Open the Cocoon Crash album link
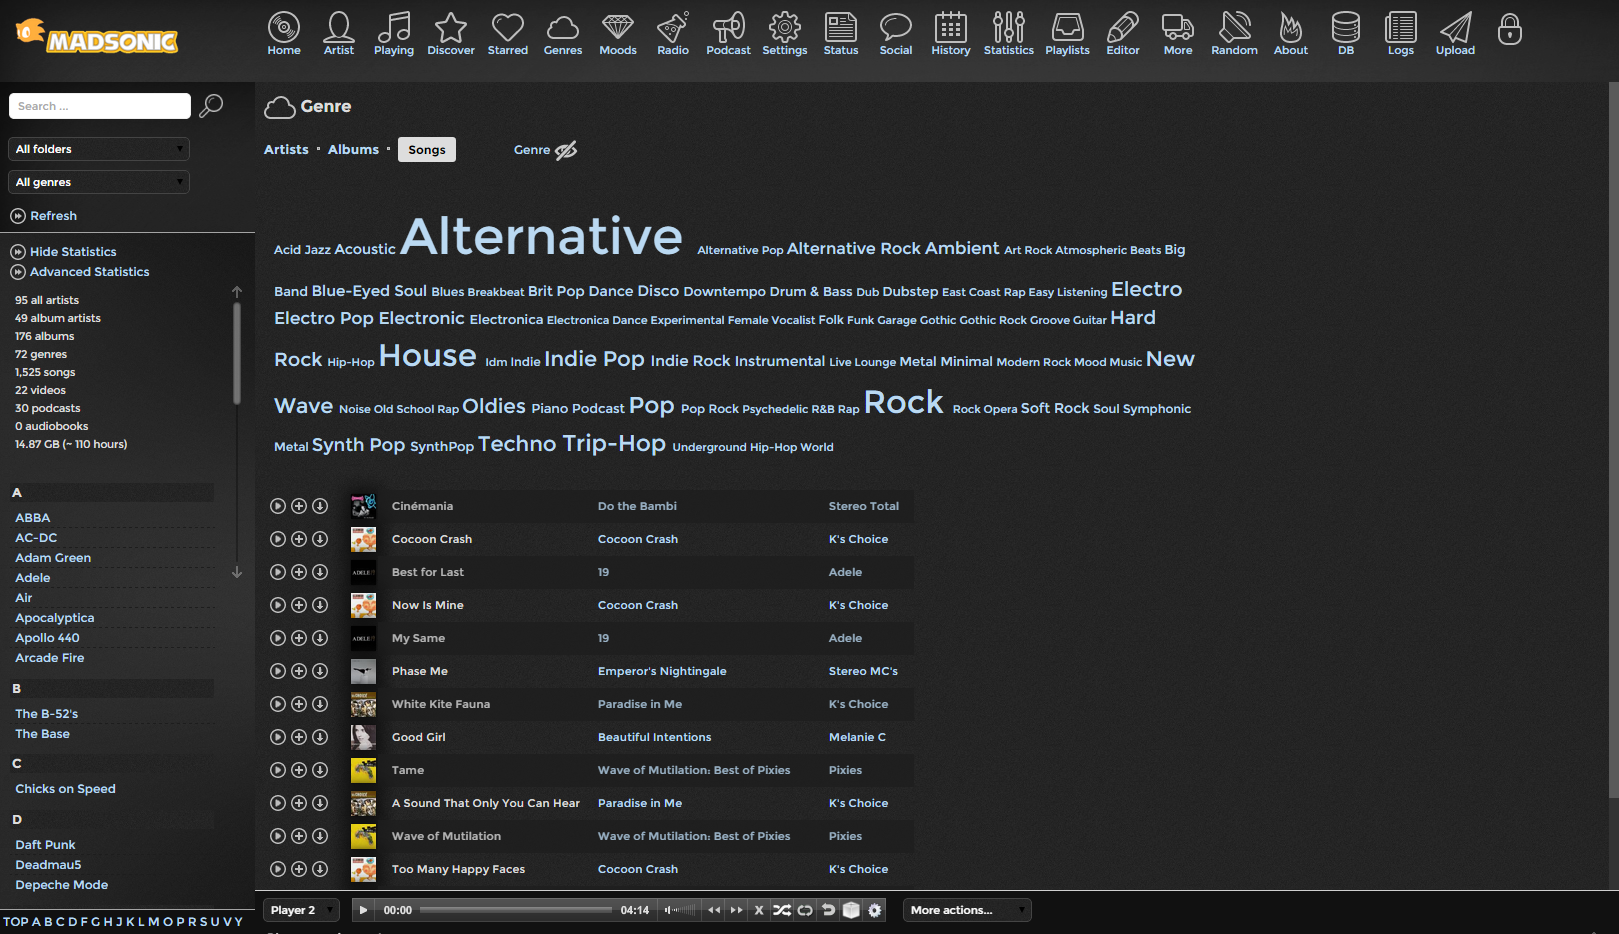 tap(638, 539)
